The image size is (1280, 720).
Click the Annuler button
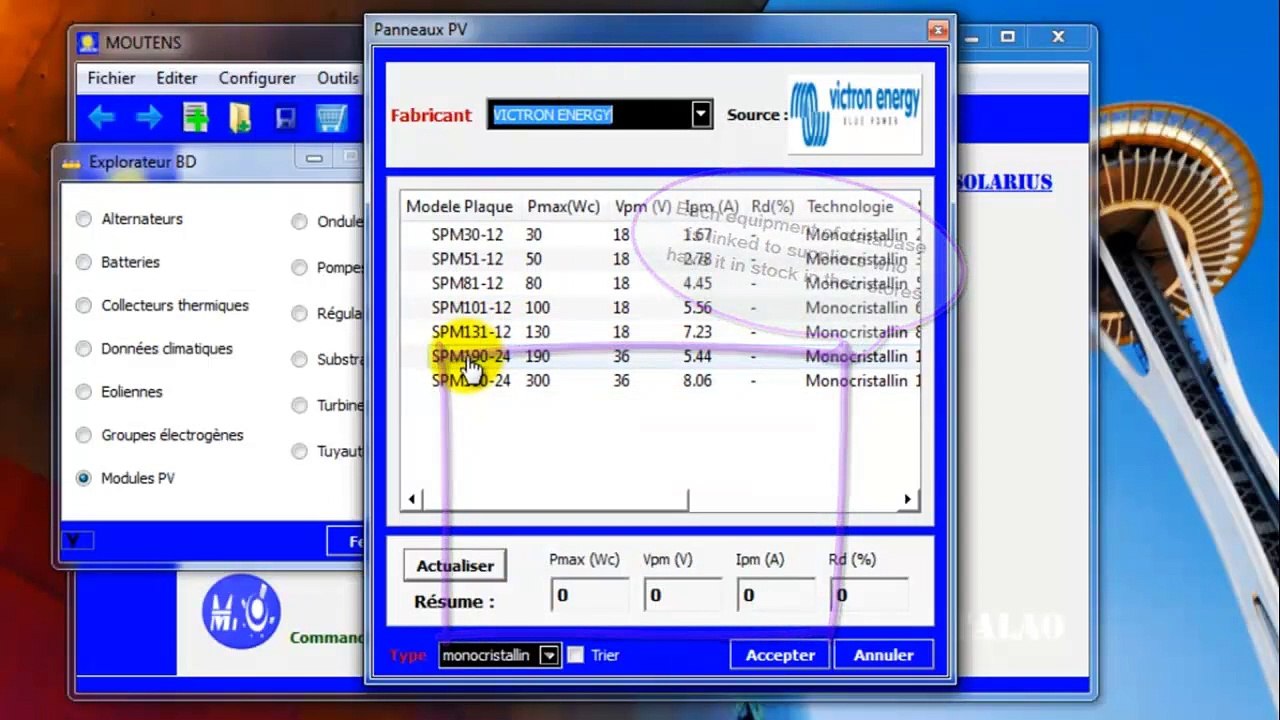(x=883, y=655)
